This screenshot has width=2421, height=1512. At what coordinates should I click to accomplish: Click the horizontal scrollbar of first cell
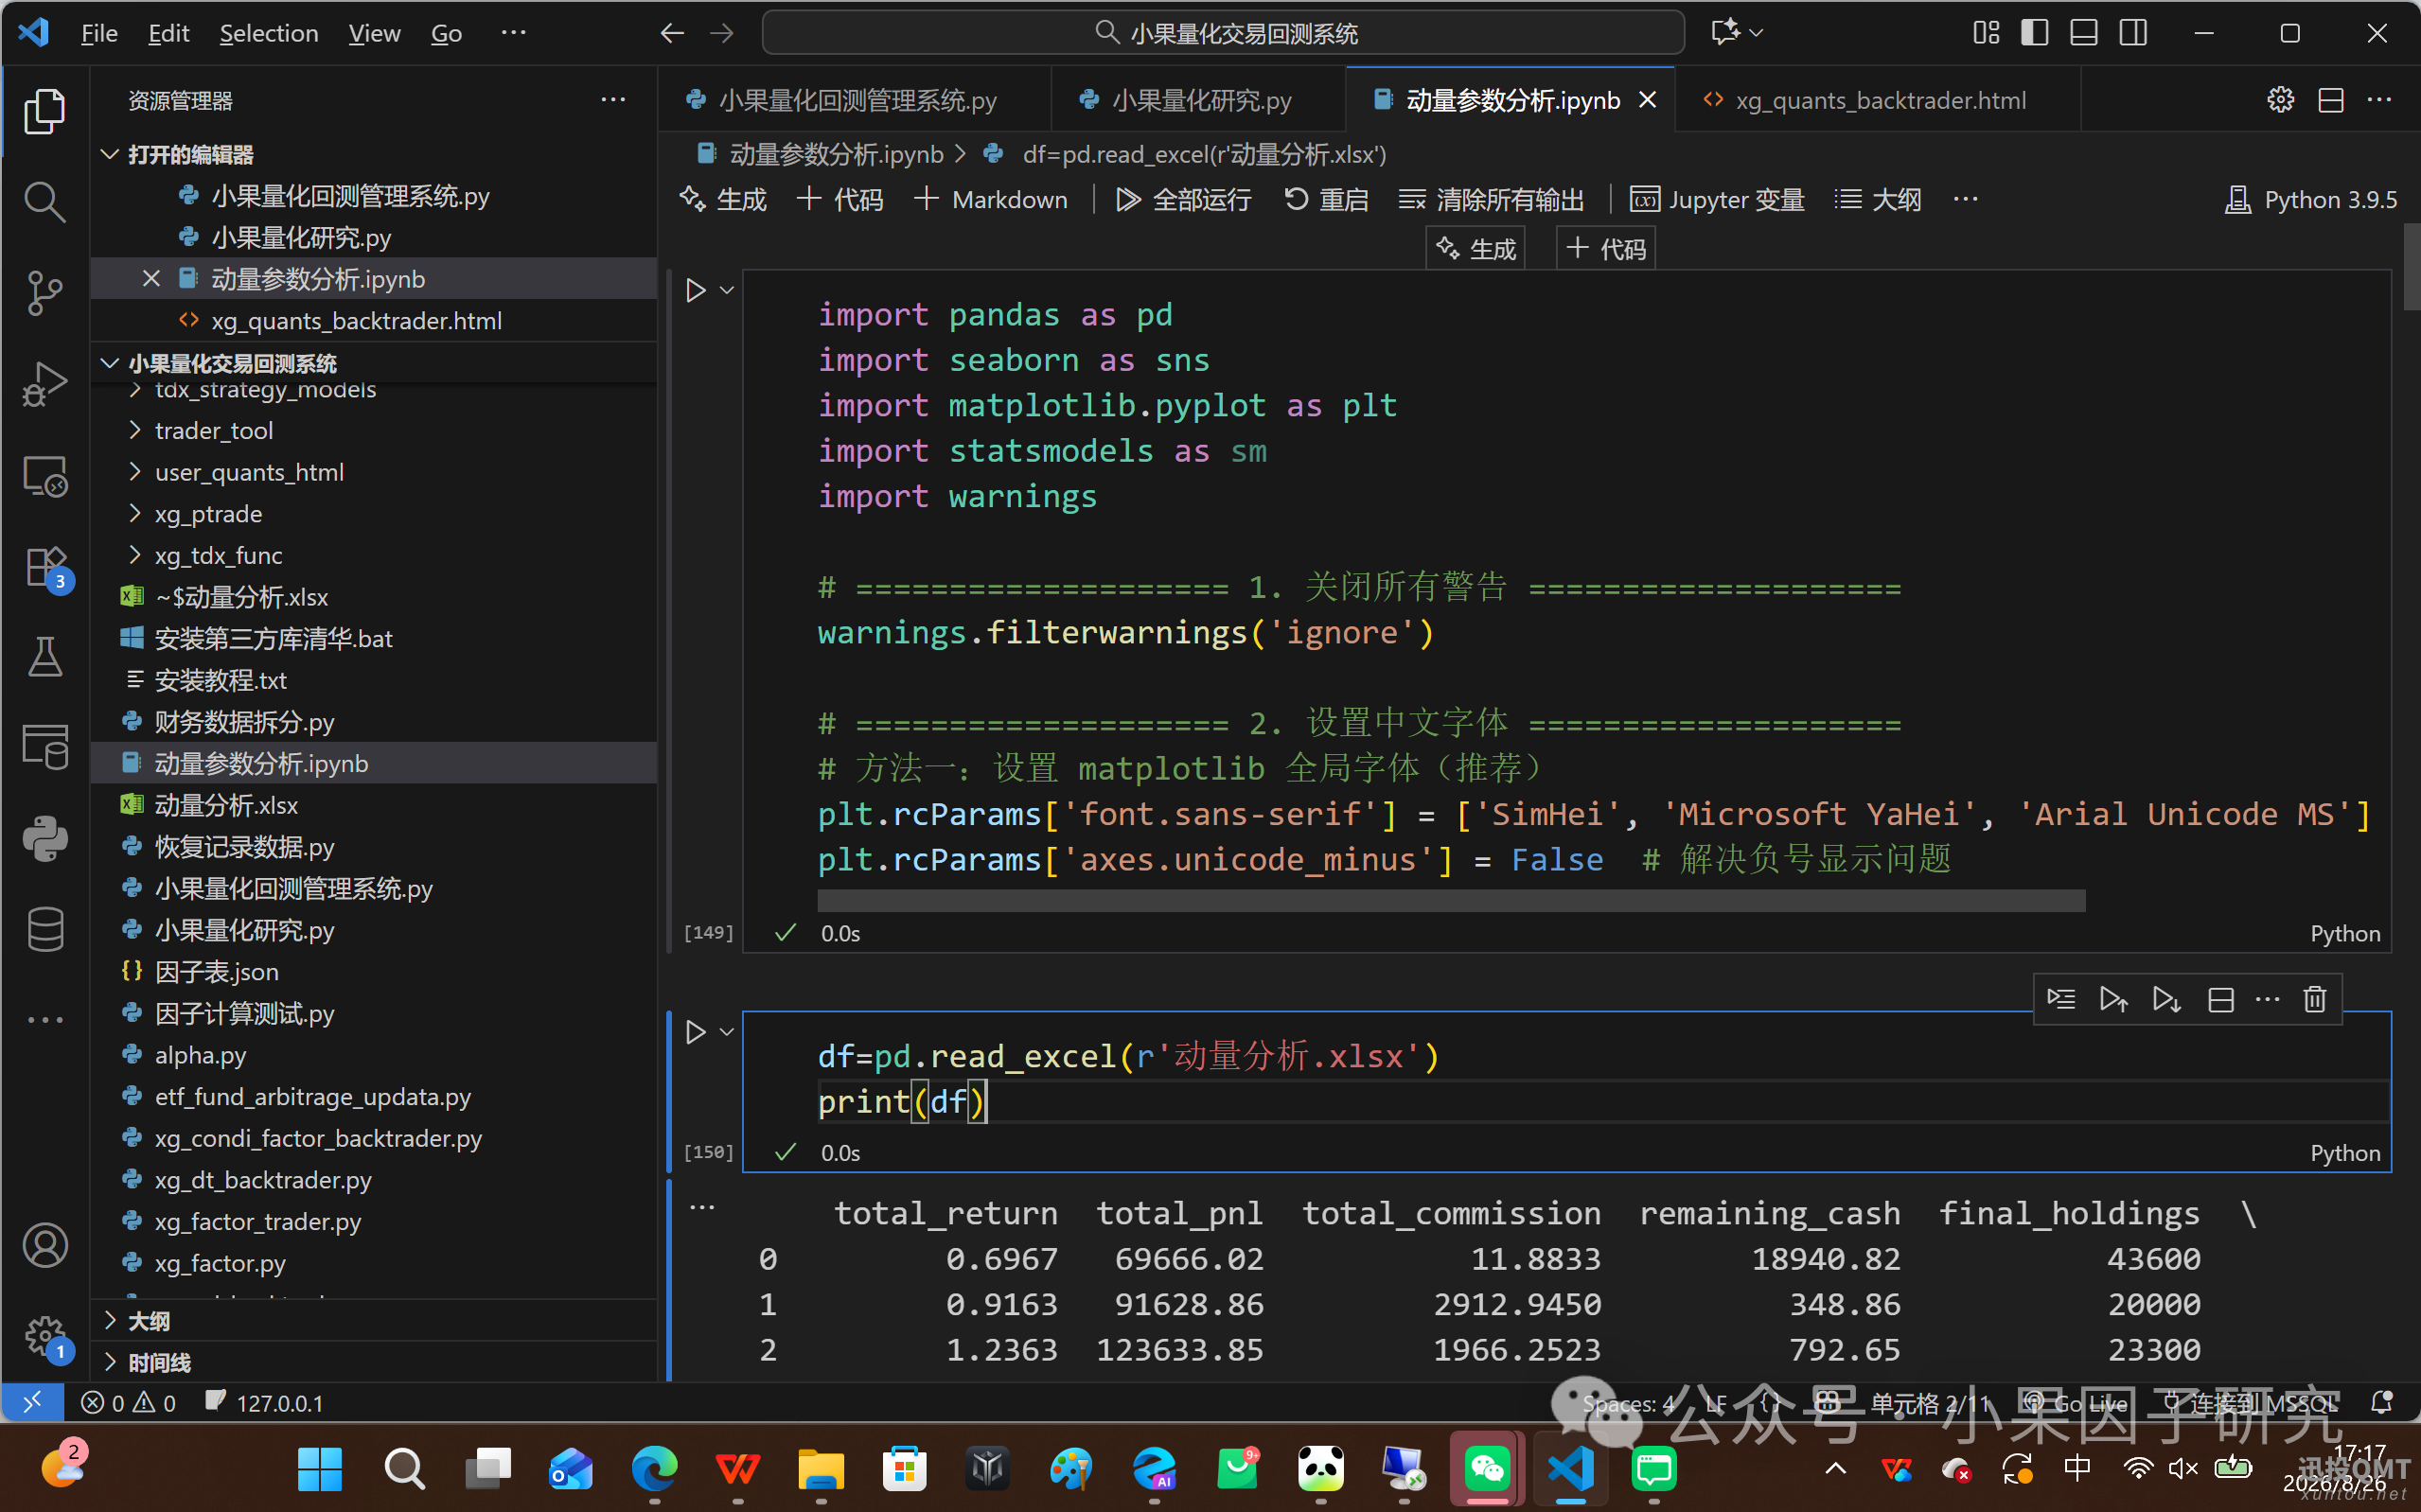[x=1451, y=899]
